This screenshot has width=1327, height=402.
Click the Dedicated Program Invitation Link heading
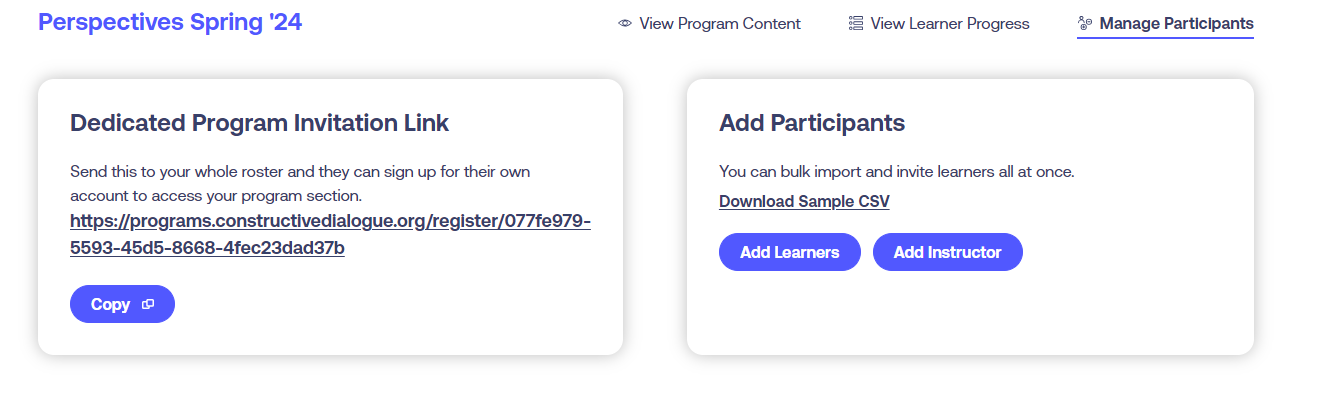point(260,123)
